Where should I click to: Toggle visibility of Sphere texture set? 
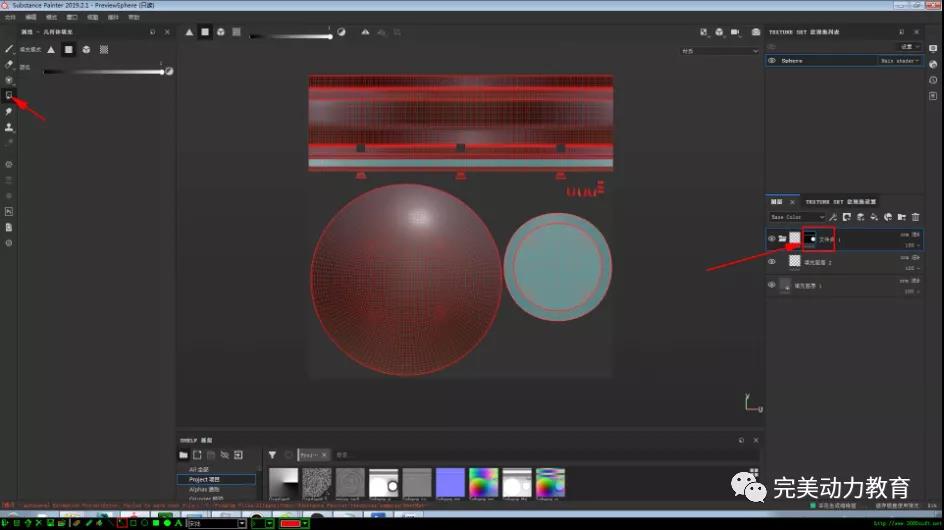[771, 61]
